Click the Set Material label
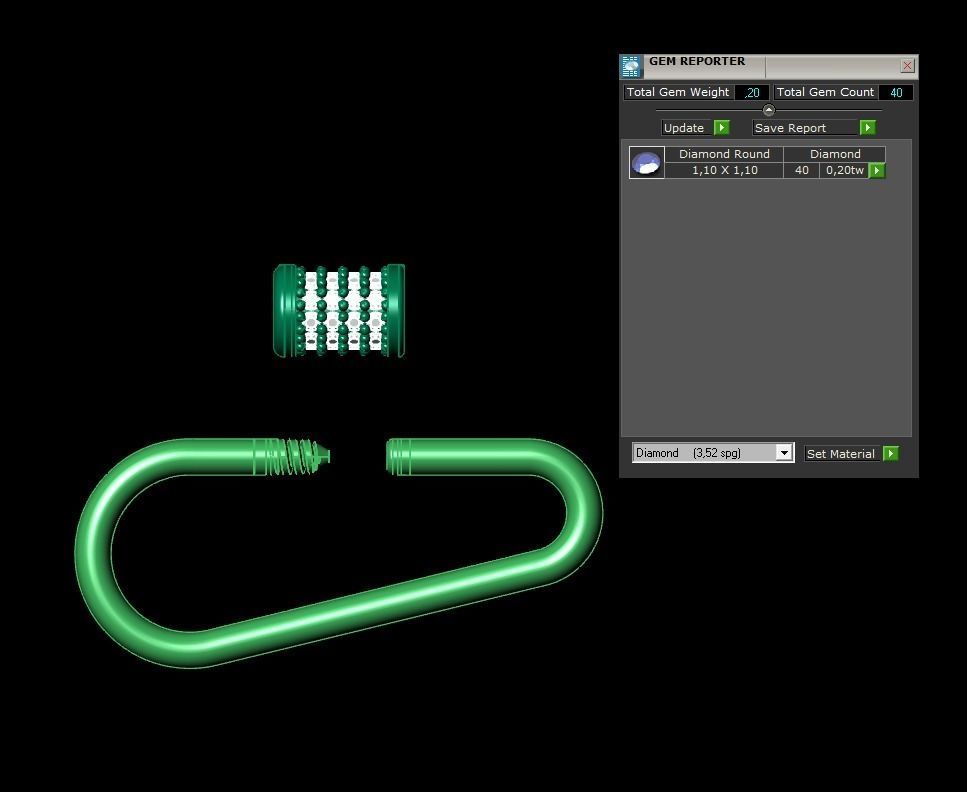 pos(841,454)
